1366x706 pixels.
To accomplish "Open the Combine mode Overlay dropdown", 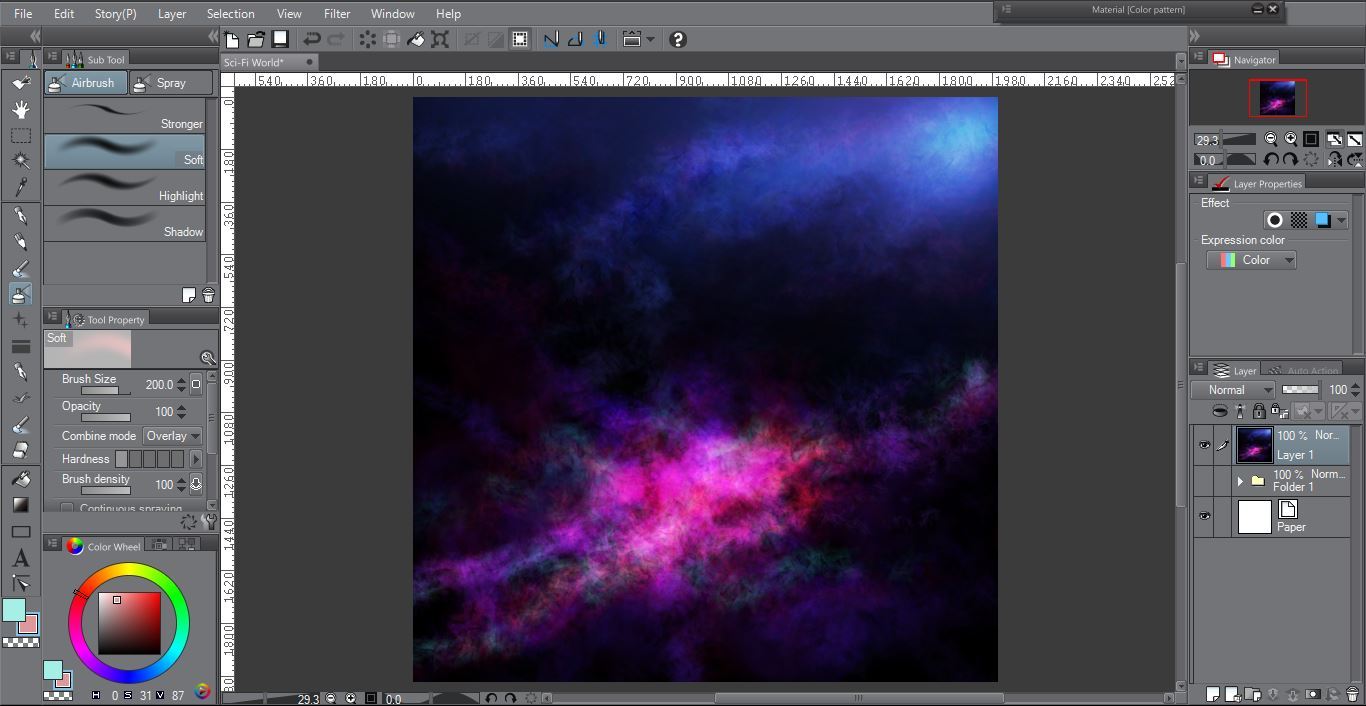I will 172,436.
